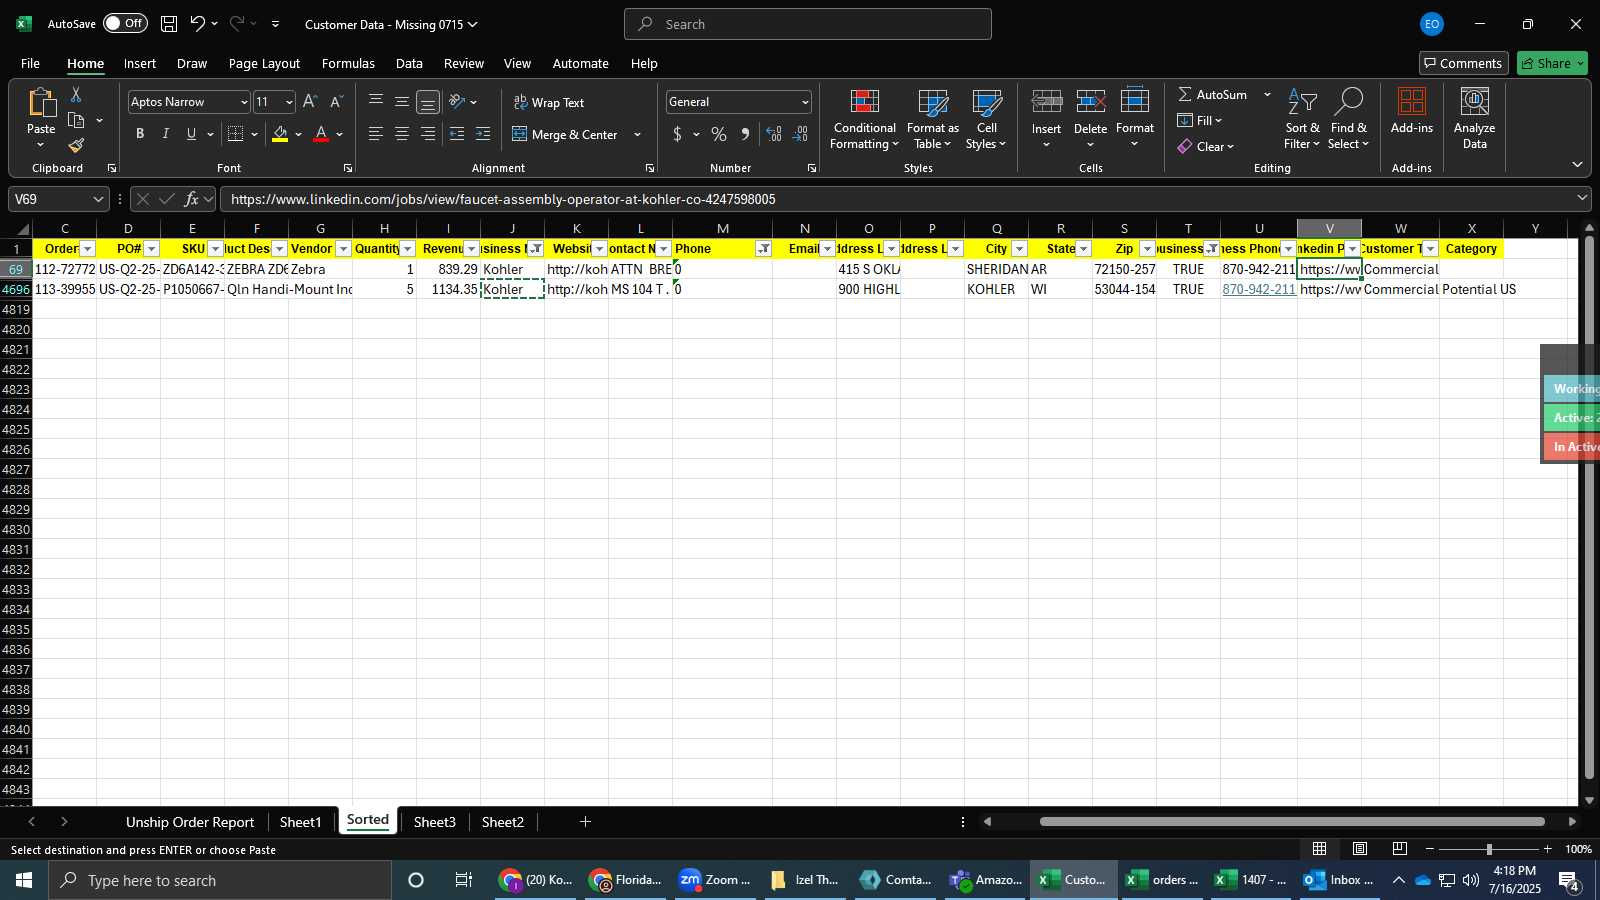Click the Borders icon

pos(236,134)
